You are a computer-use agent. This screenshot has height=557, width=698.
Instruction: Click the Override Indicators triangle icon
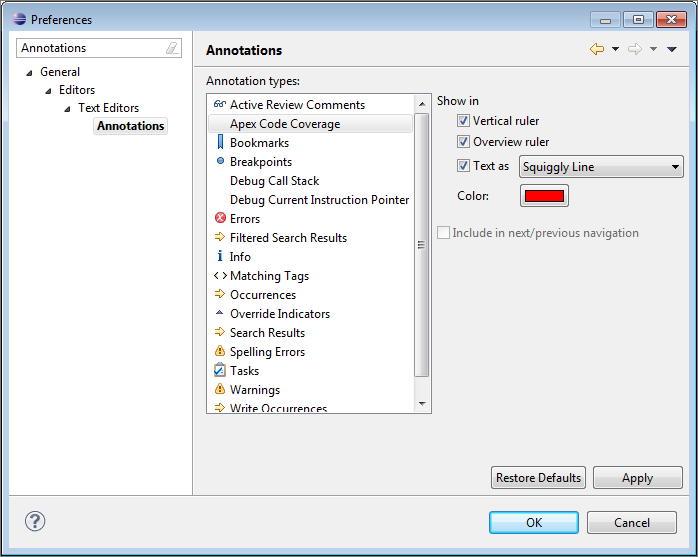219,313
